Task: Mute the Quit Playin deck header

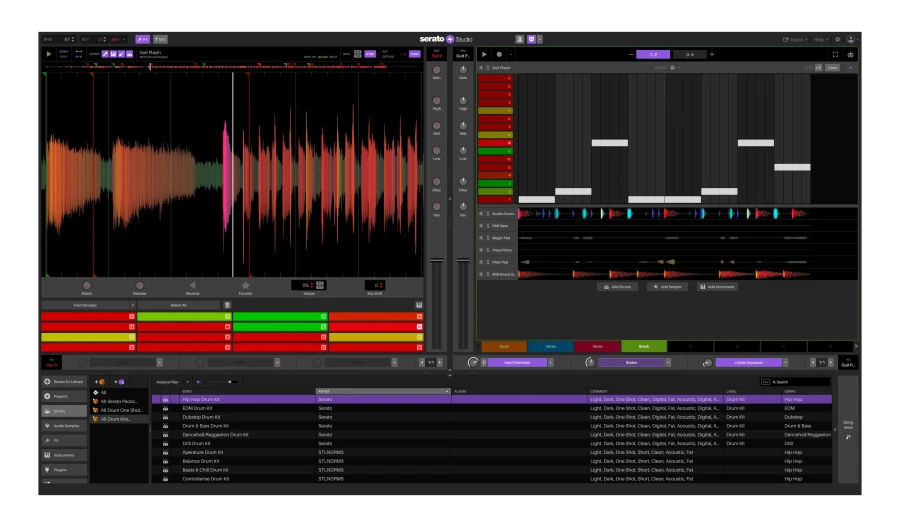Action: pyautogui.click(x=481, y=68)
